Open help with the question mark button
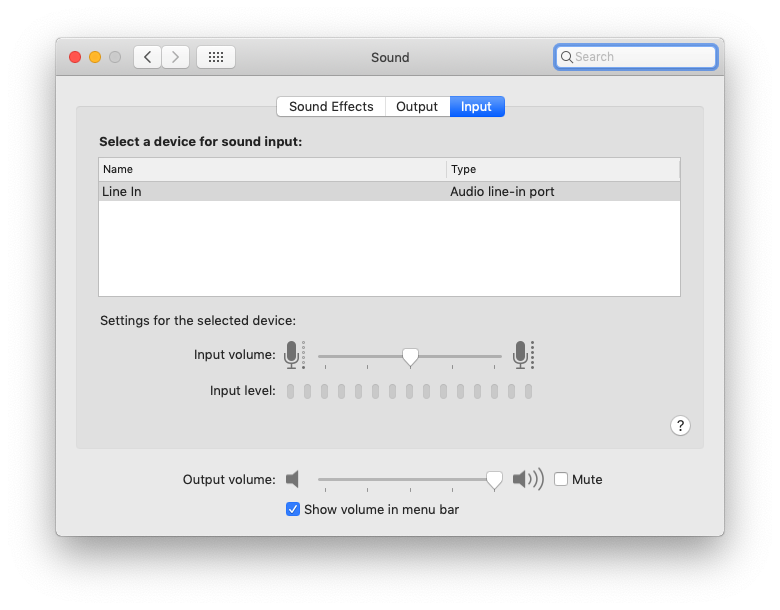The image size is (780, 610). [x=680, y=425]
